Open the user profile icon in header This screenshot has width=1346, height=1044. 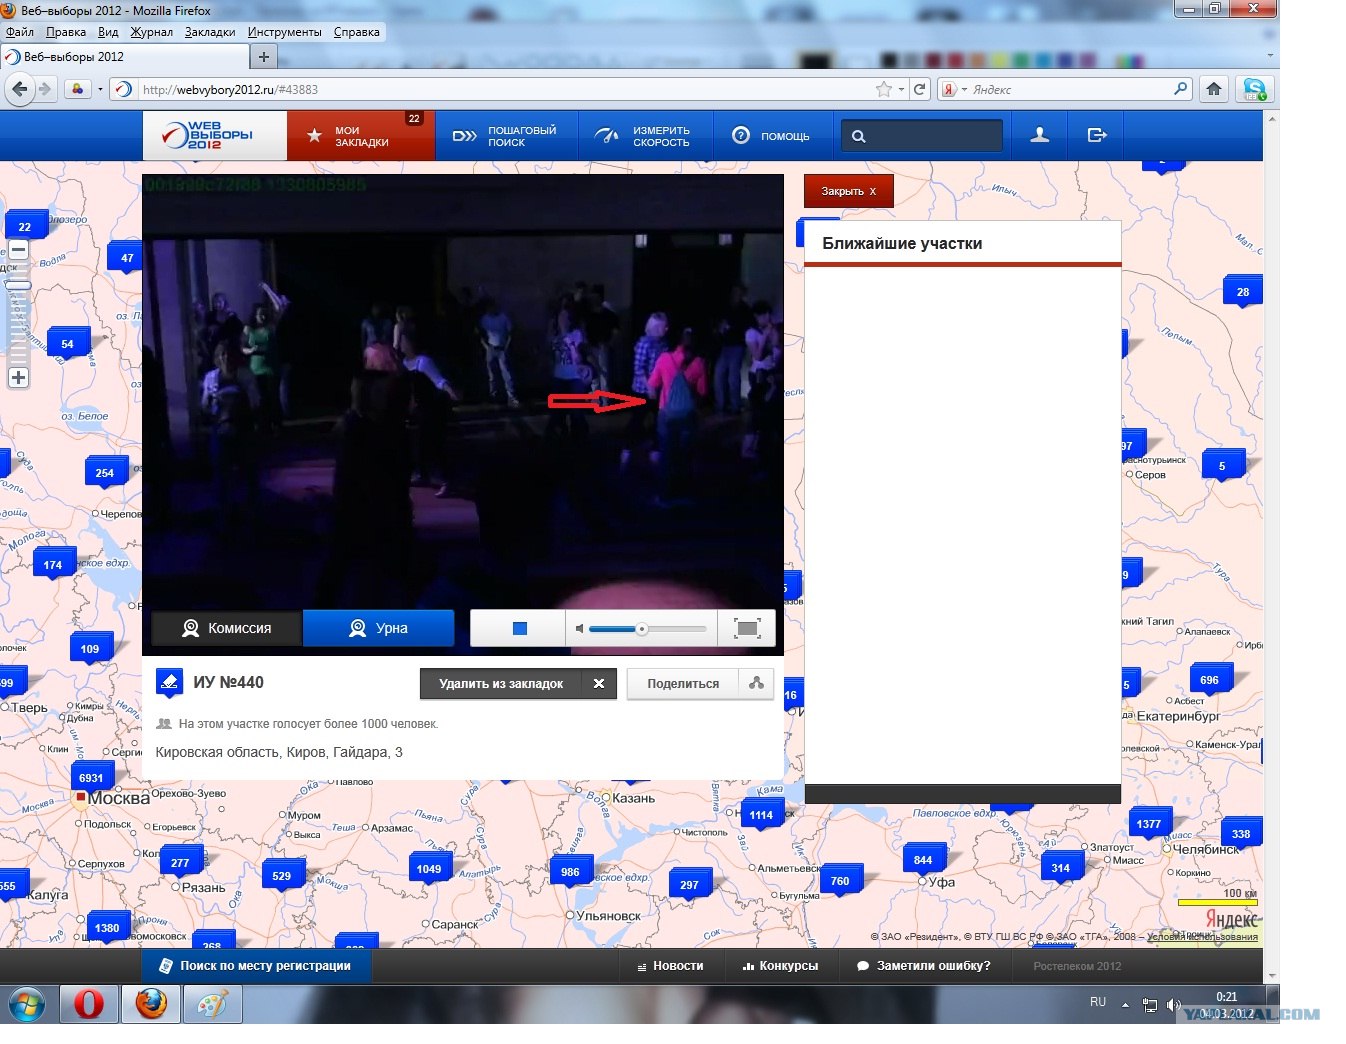tap(1040, 135)
